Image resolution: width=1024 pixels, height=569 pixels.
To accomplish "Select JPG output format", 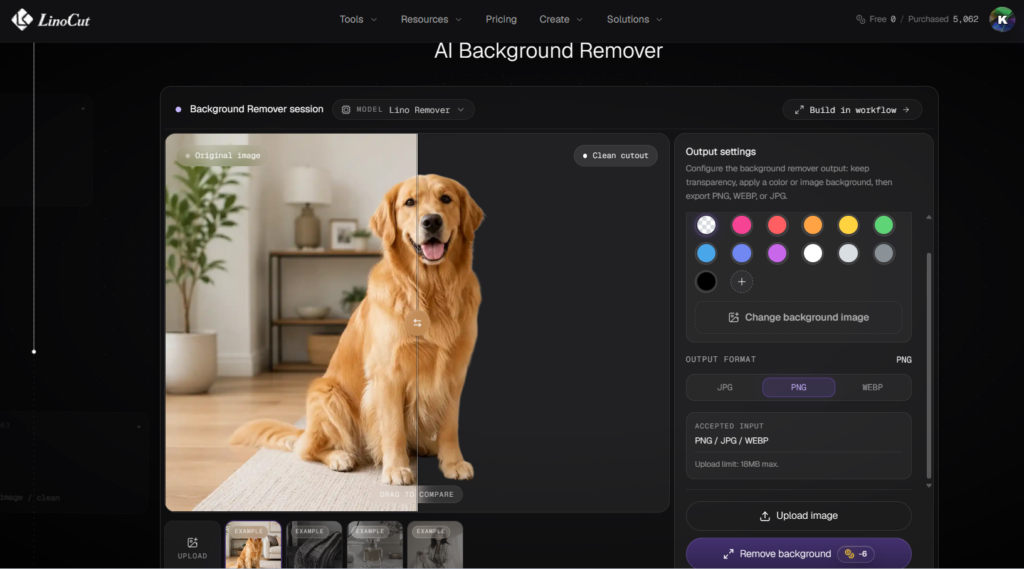I will click(x=724, y=387).
